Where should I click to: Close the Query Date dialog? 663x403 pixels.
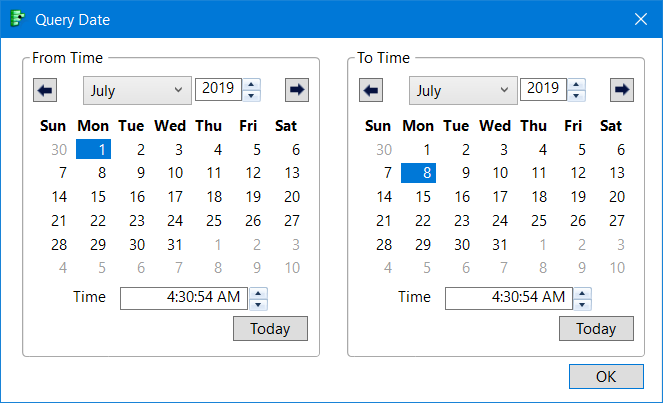point(641,19)
